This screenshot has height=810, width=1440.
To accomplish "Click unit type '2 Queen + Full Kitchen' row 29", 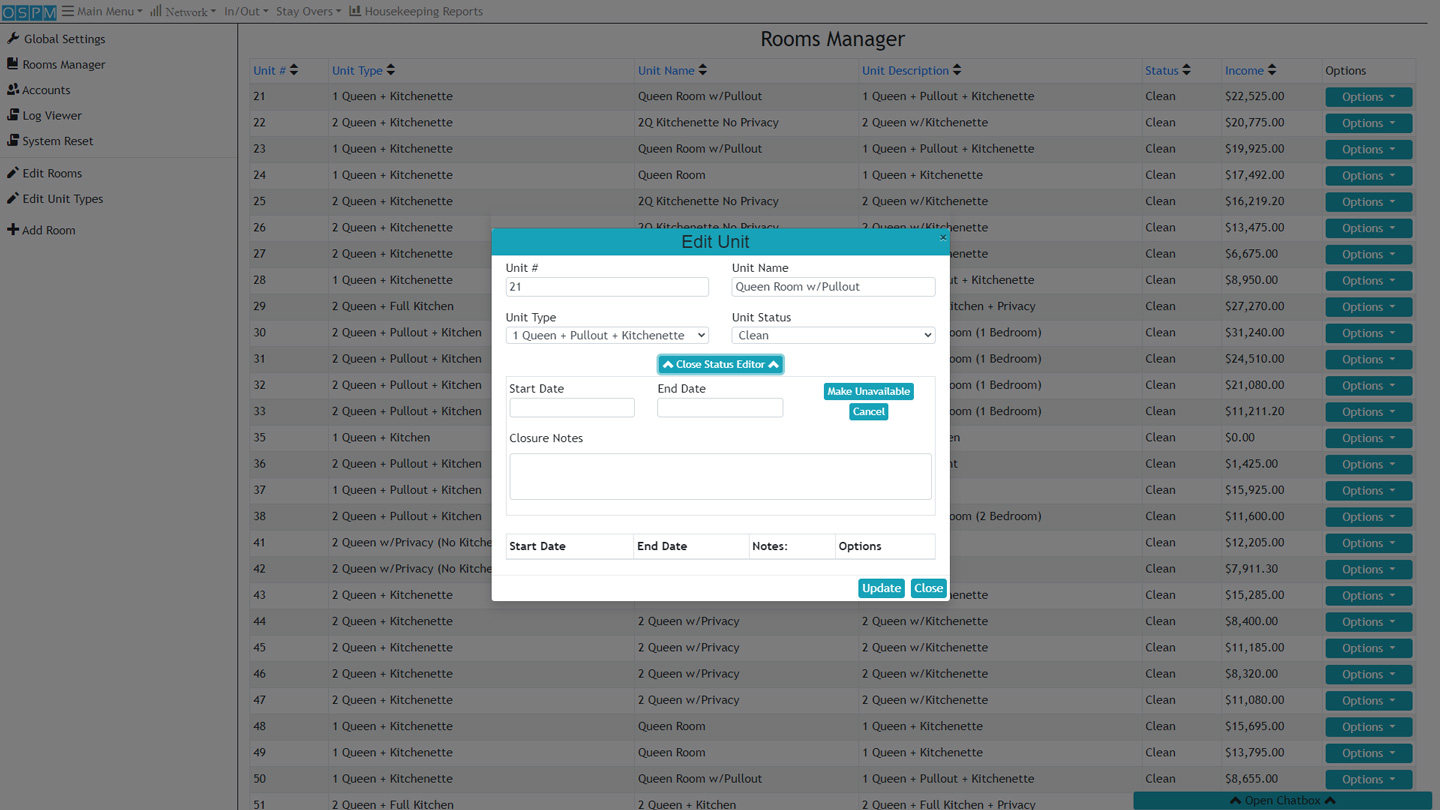I will 393,307.
